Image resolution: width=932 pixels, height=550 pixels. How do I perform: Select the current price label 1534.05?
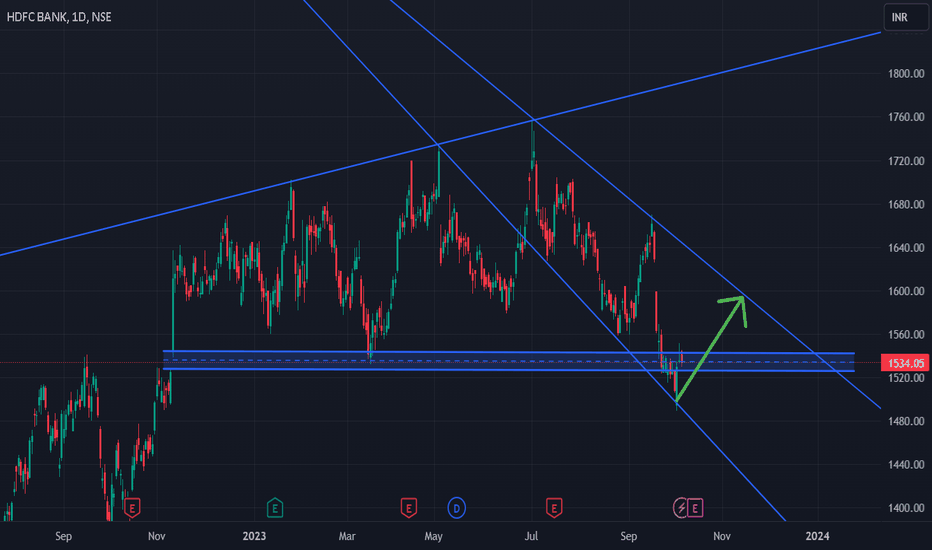[x=906, y=363]
